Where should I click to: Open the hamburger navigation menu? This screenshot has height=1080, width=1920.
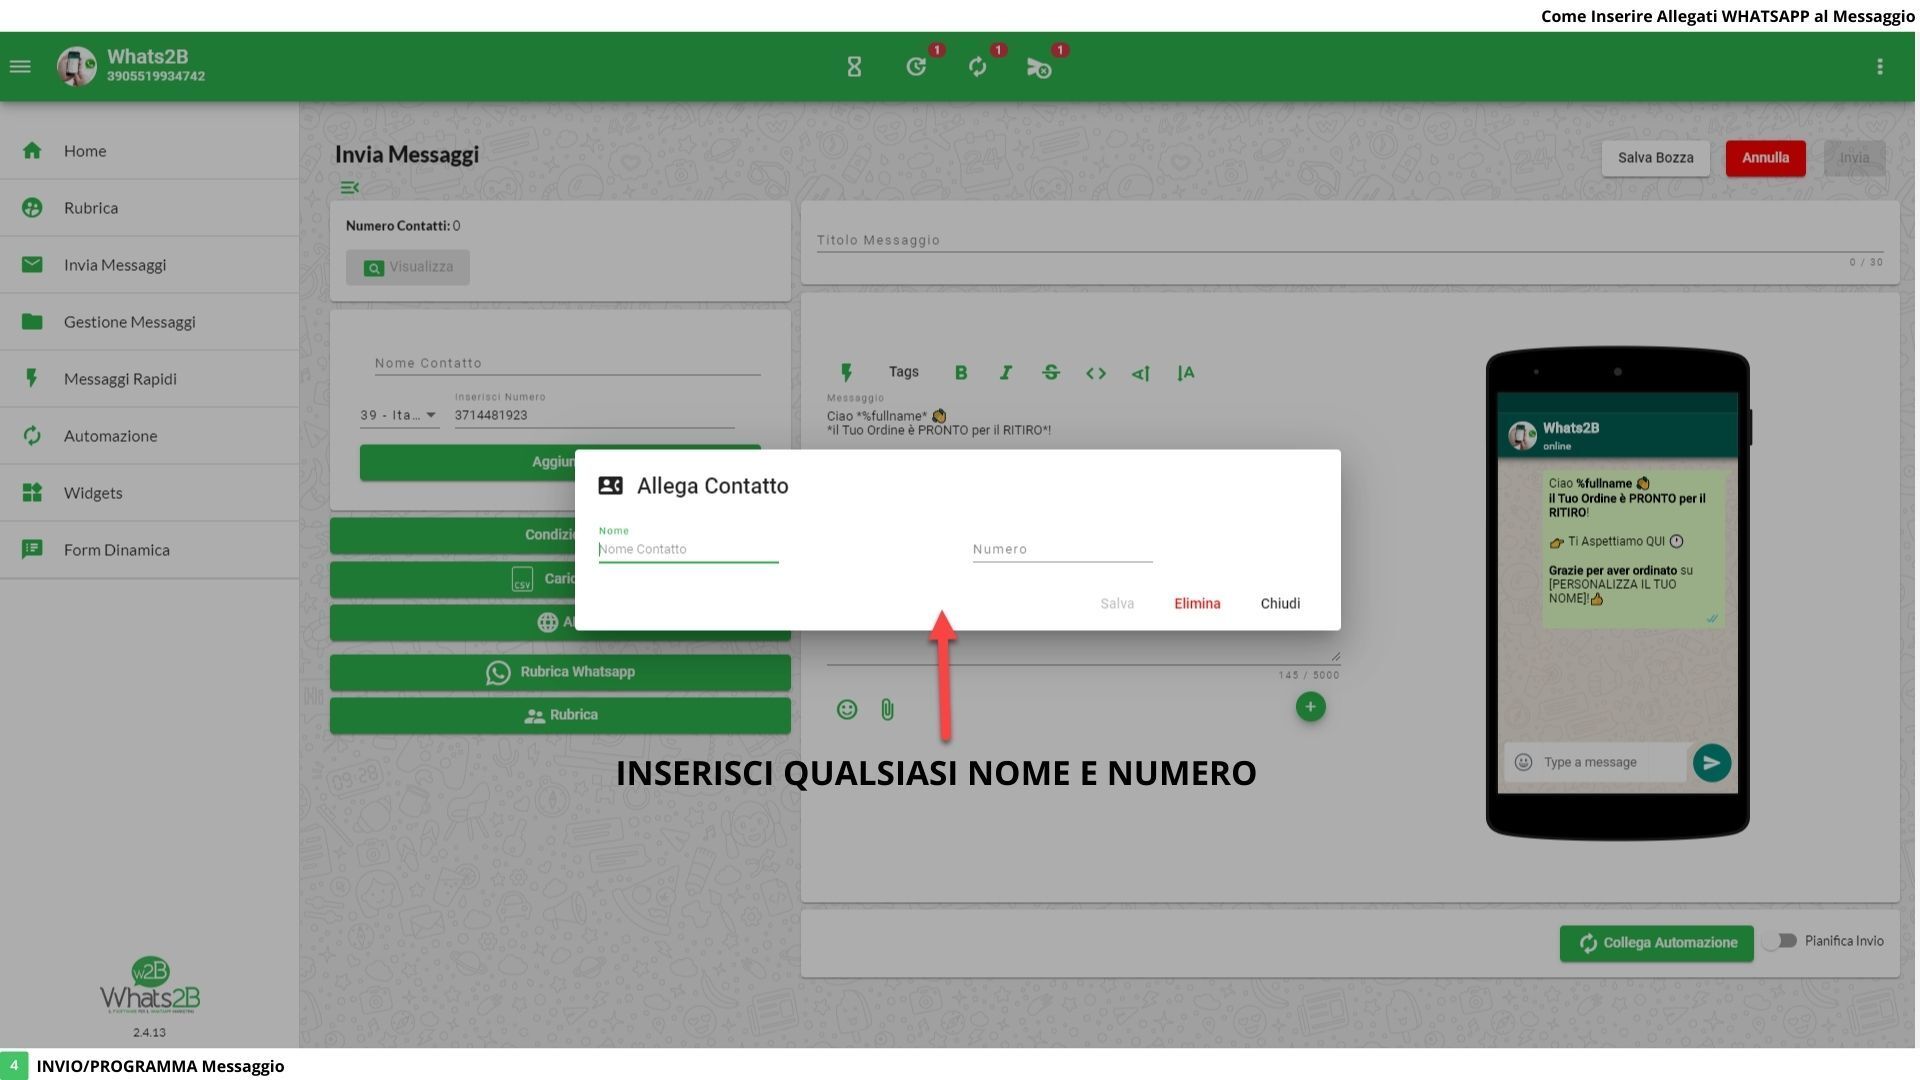click(x=20, y=67)
